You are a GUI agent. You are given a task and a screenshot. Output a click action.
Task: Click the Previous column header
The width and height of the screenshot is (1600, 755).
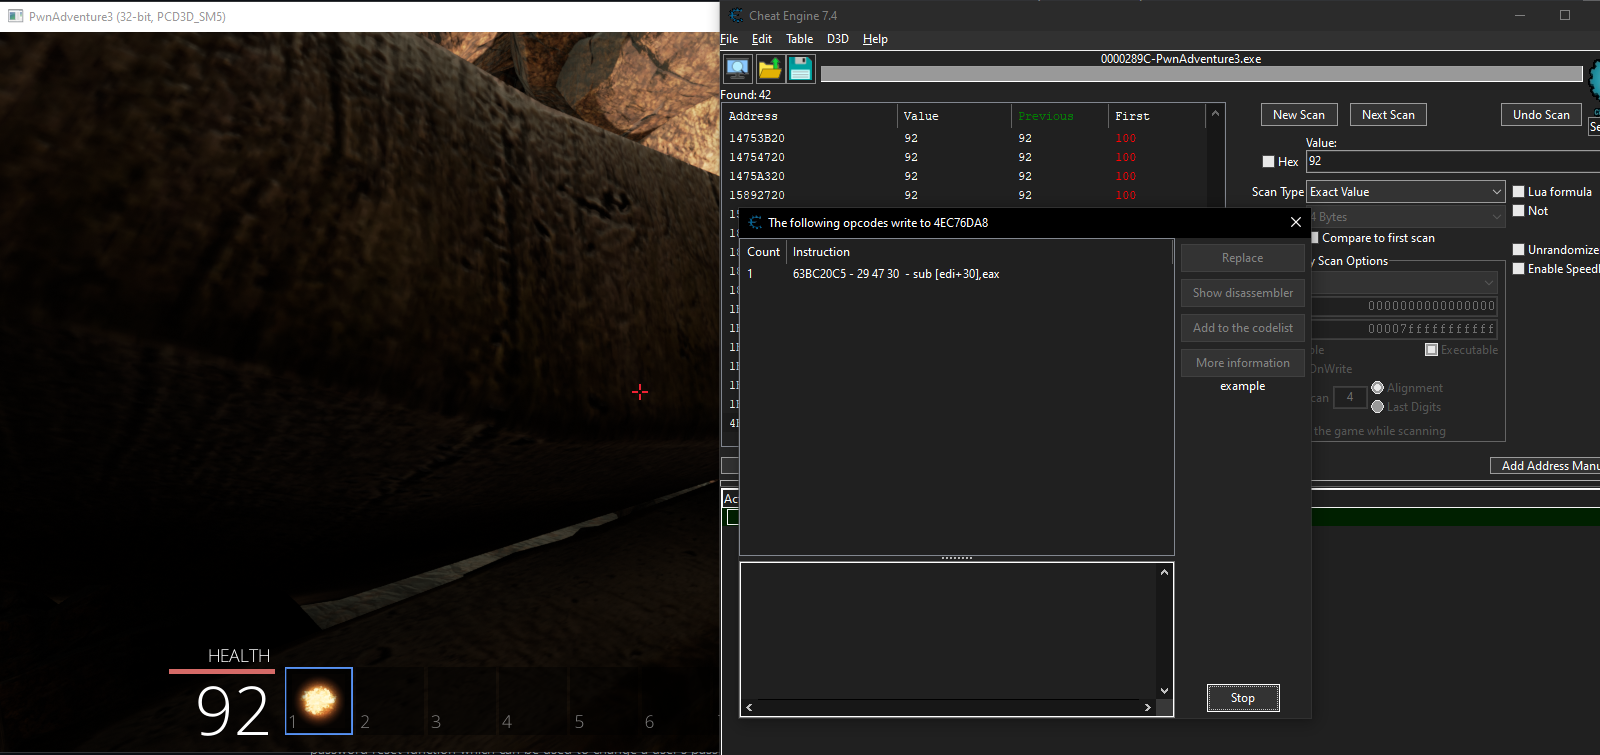(1060, 116)
